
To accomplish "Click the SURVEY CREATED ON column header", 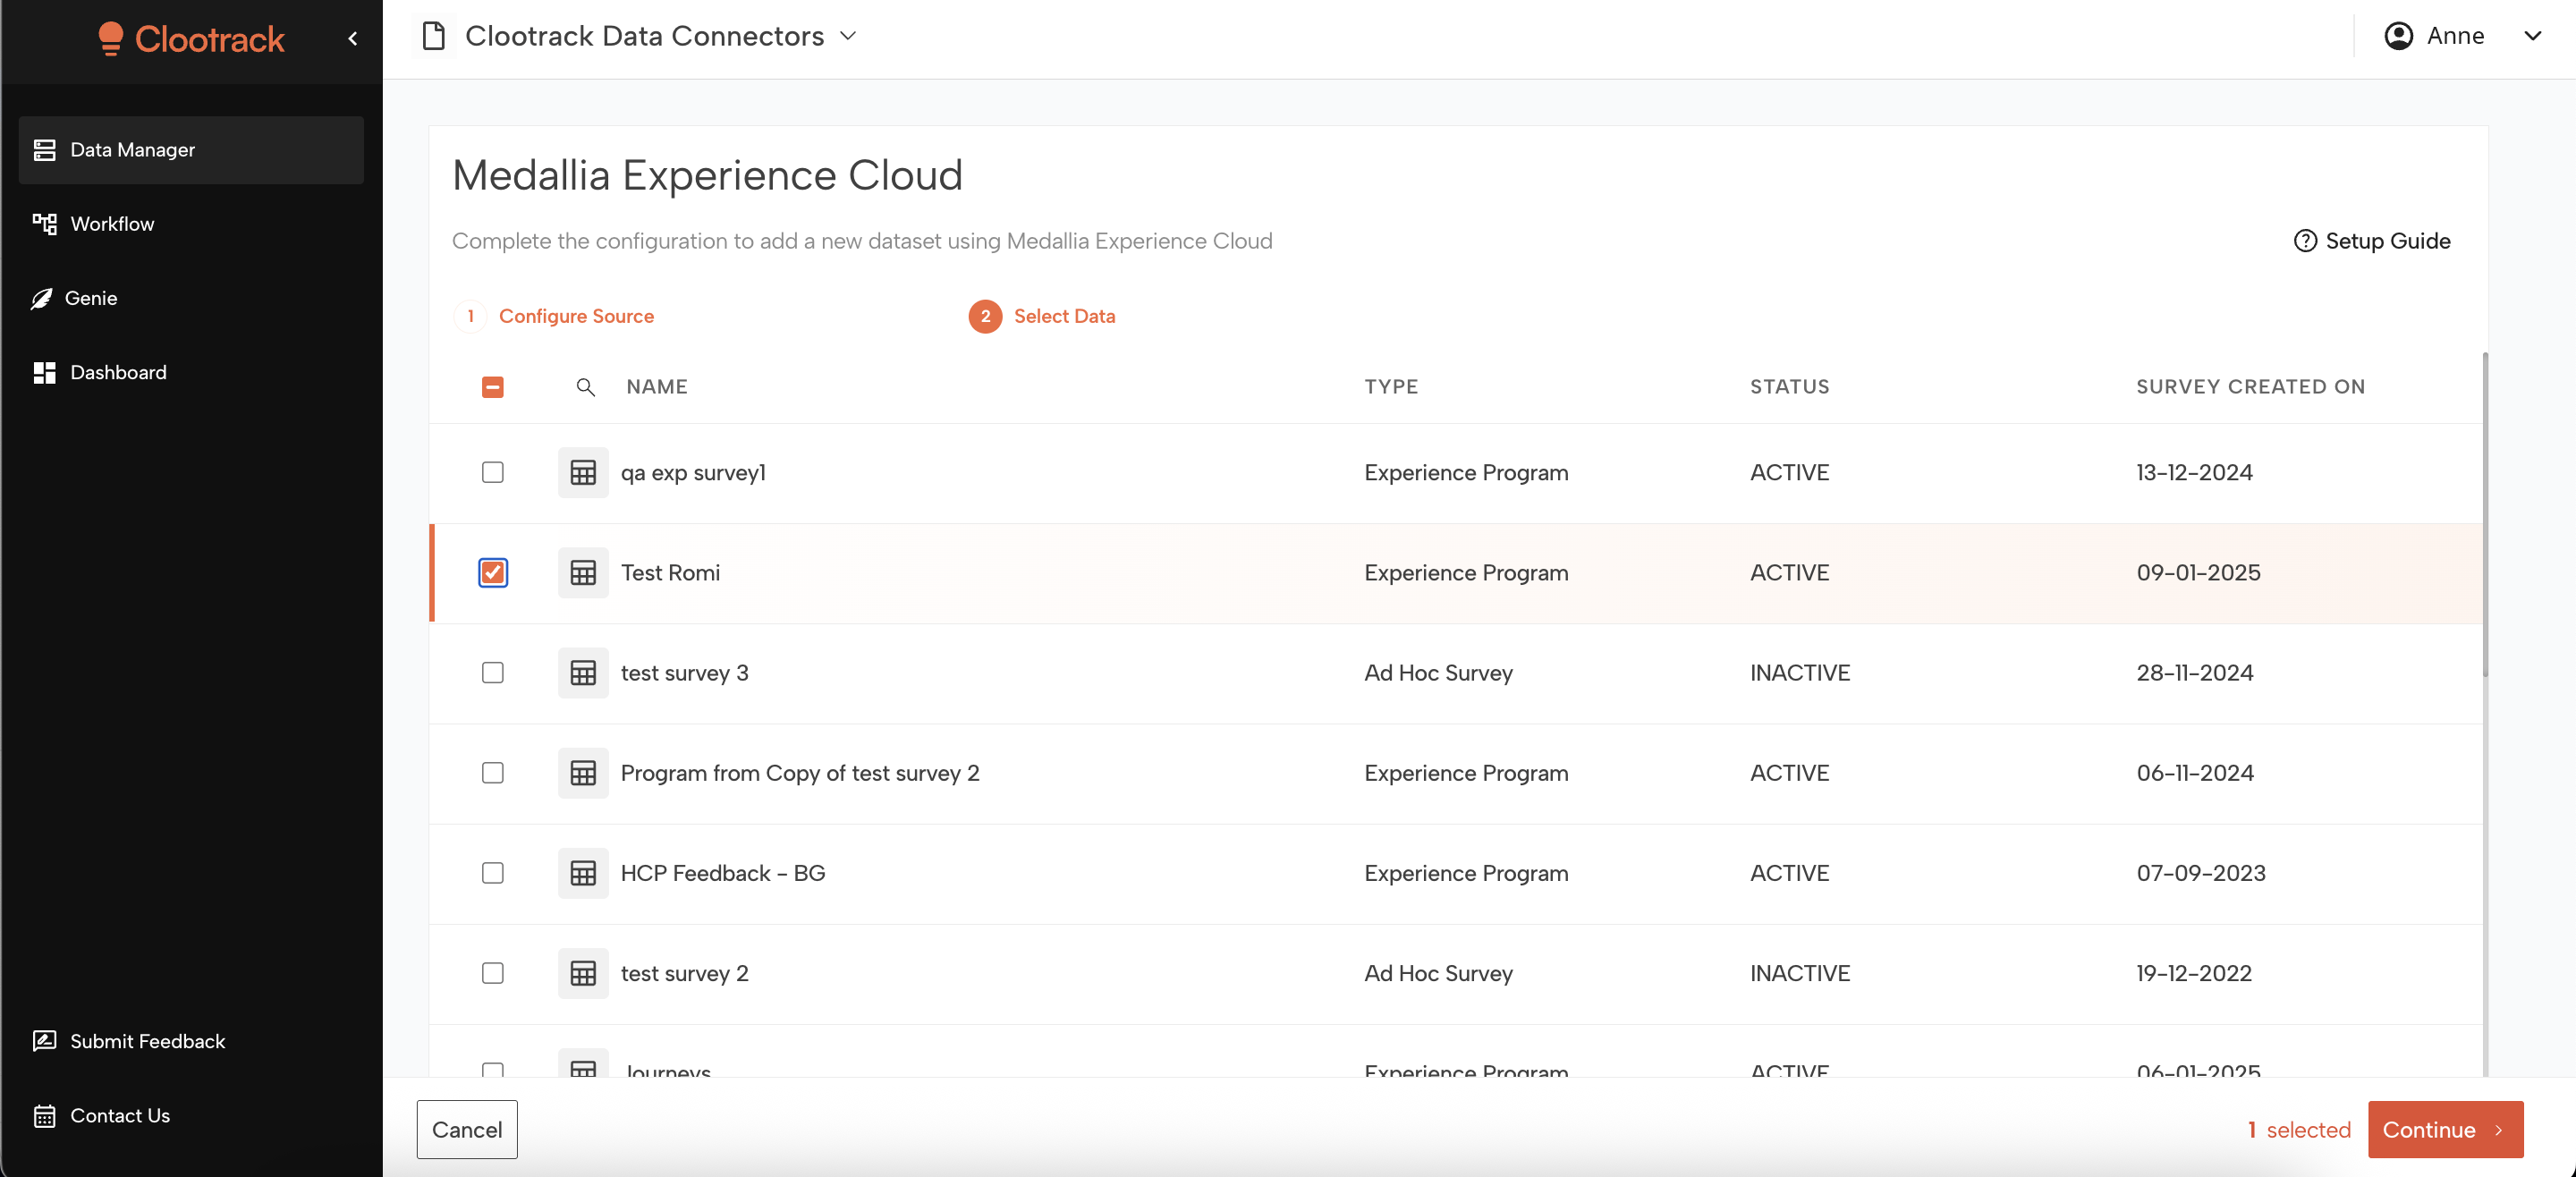I will tap(2250, 387).
